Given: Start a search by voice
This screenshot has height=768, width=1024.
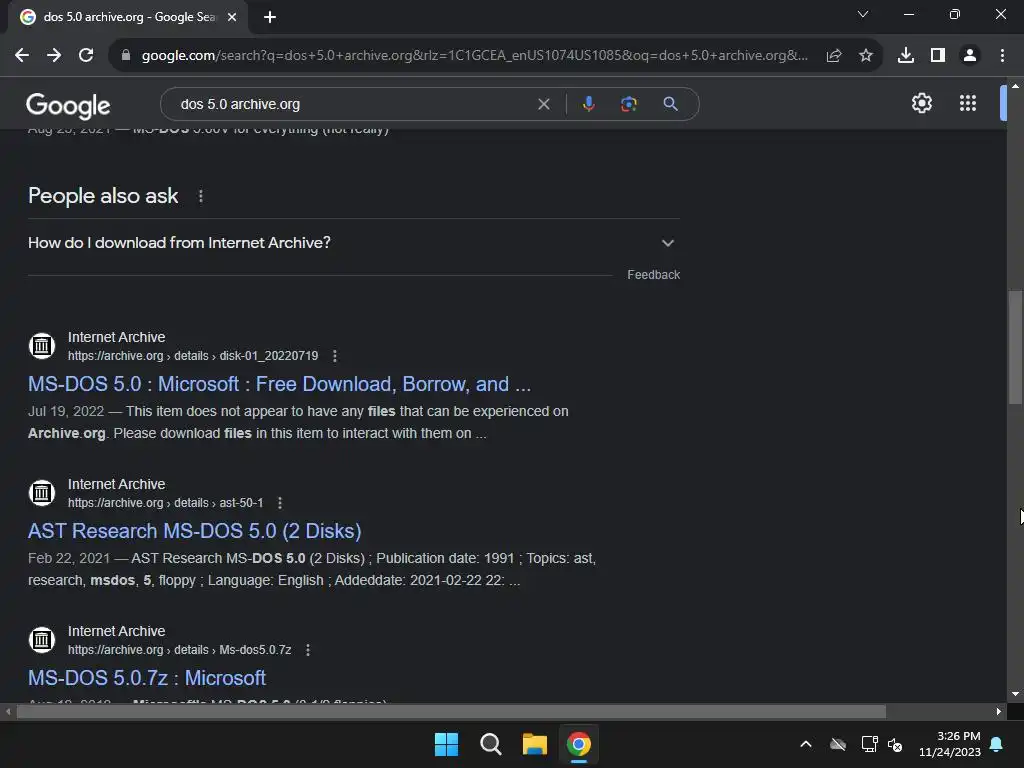Looking at the screenshot, I should tap(588, 104).
